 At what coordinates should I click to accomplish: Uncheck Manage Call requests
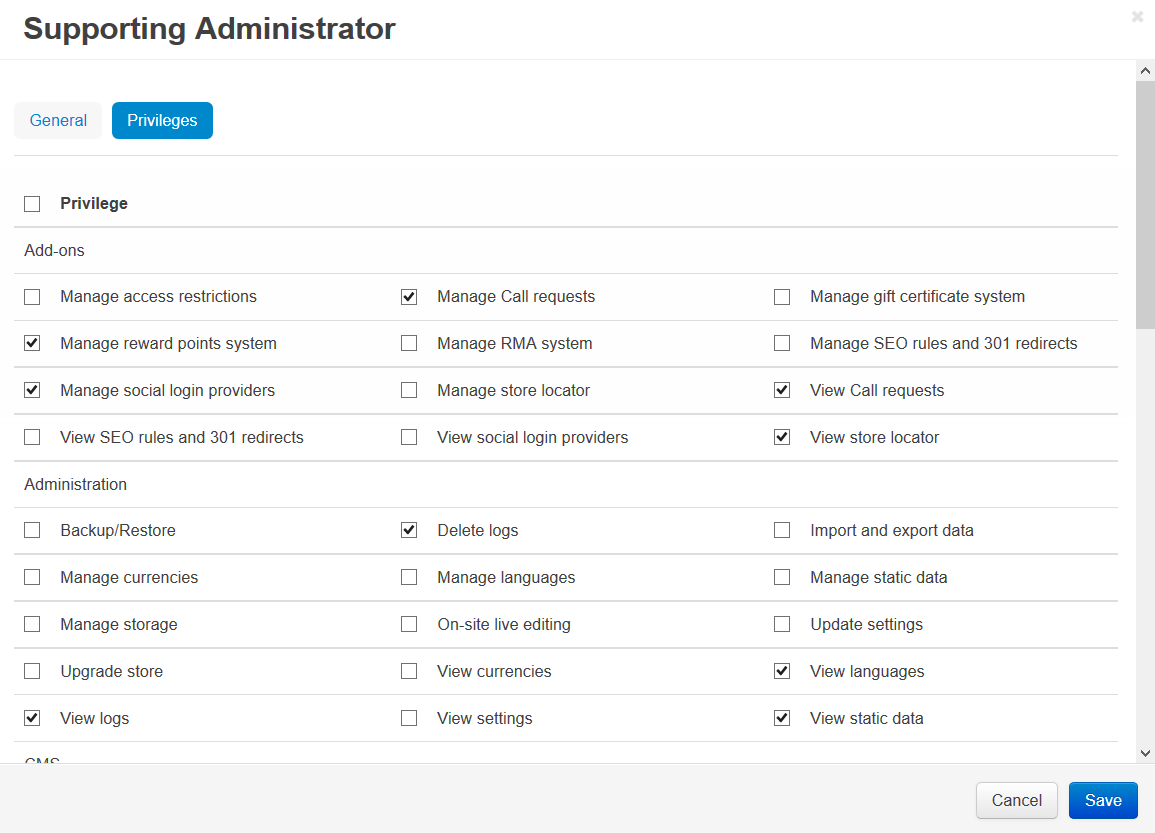409,297
